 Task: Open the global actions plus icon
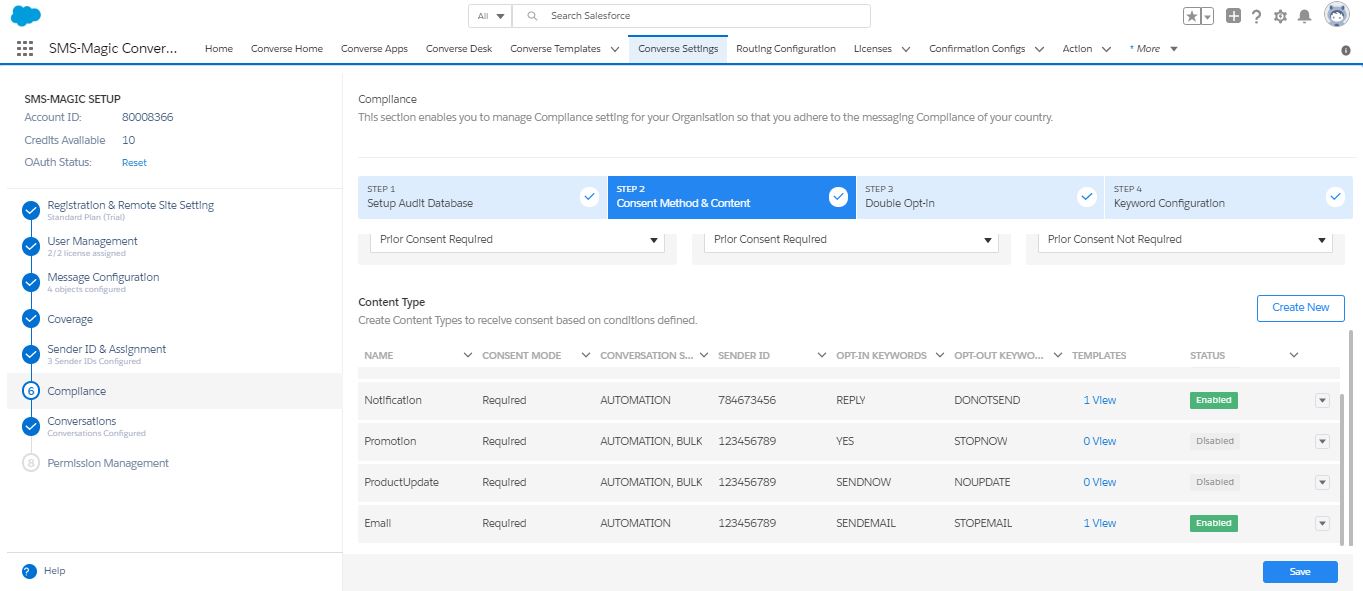pos(1234,16)
